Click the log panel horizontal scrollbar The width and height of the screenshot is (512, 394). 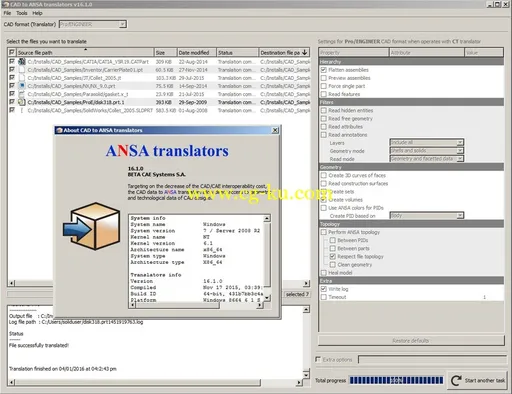coord(138,382)
